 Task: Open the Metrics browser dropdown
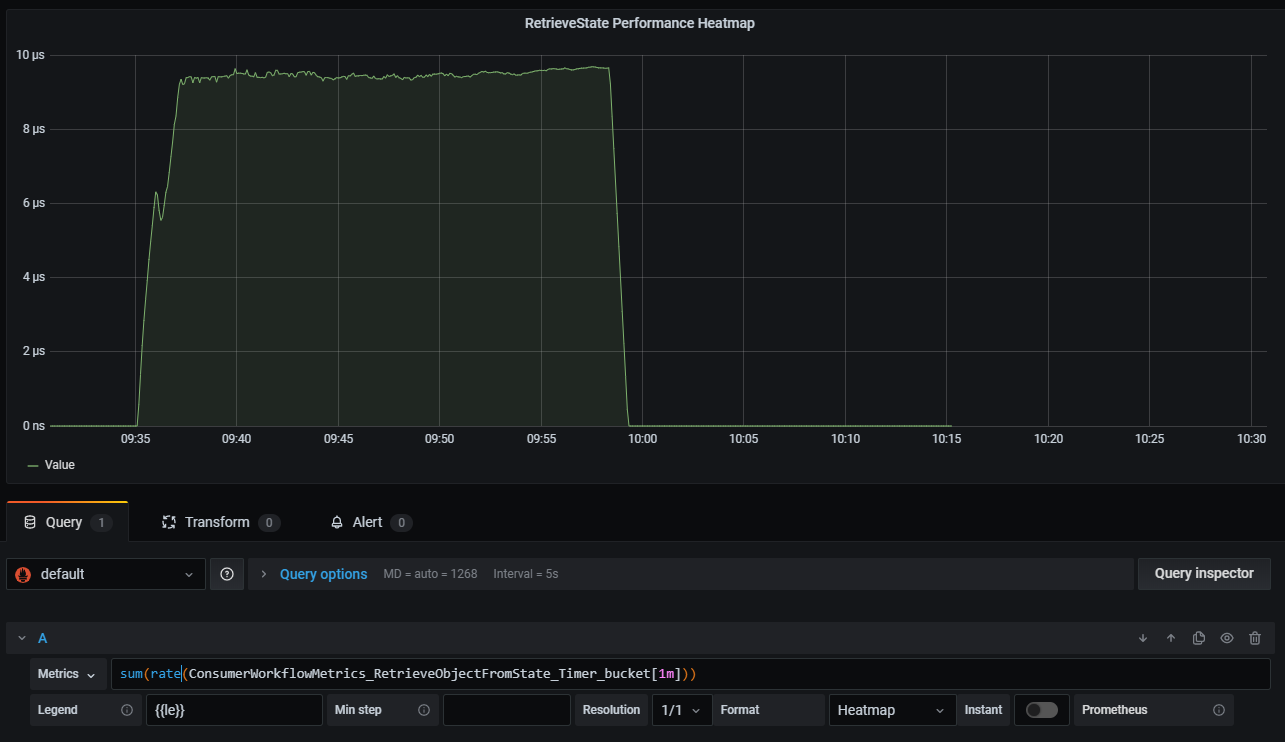click(66, 673)
